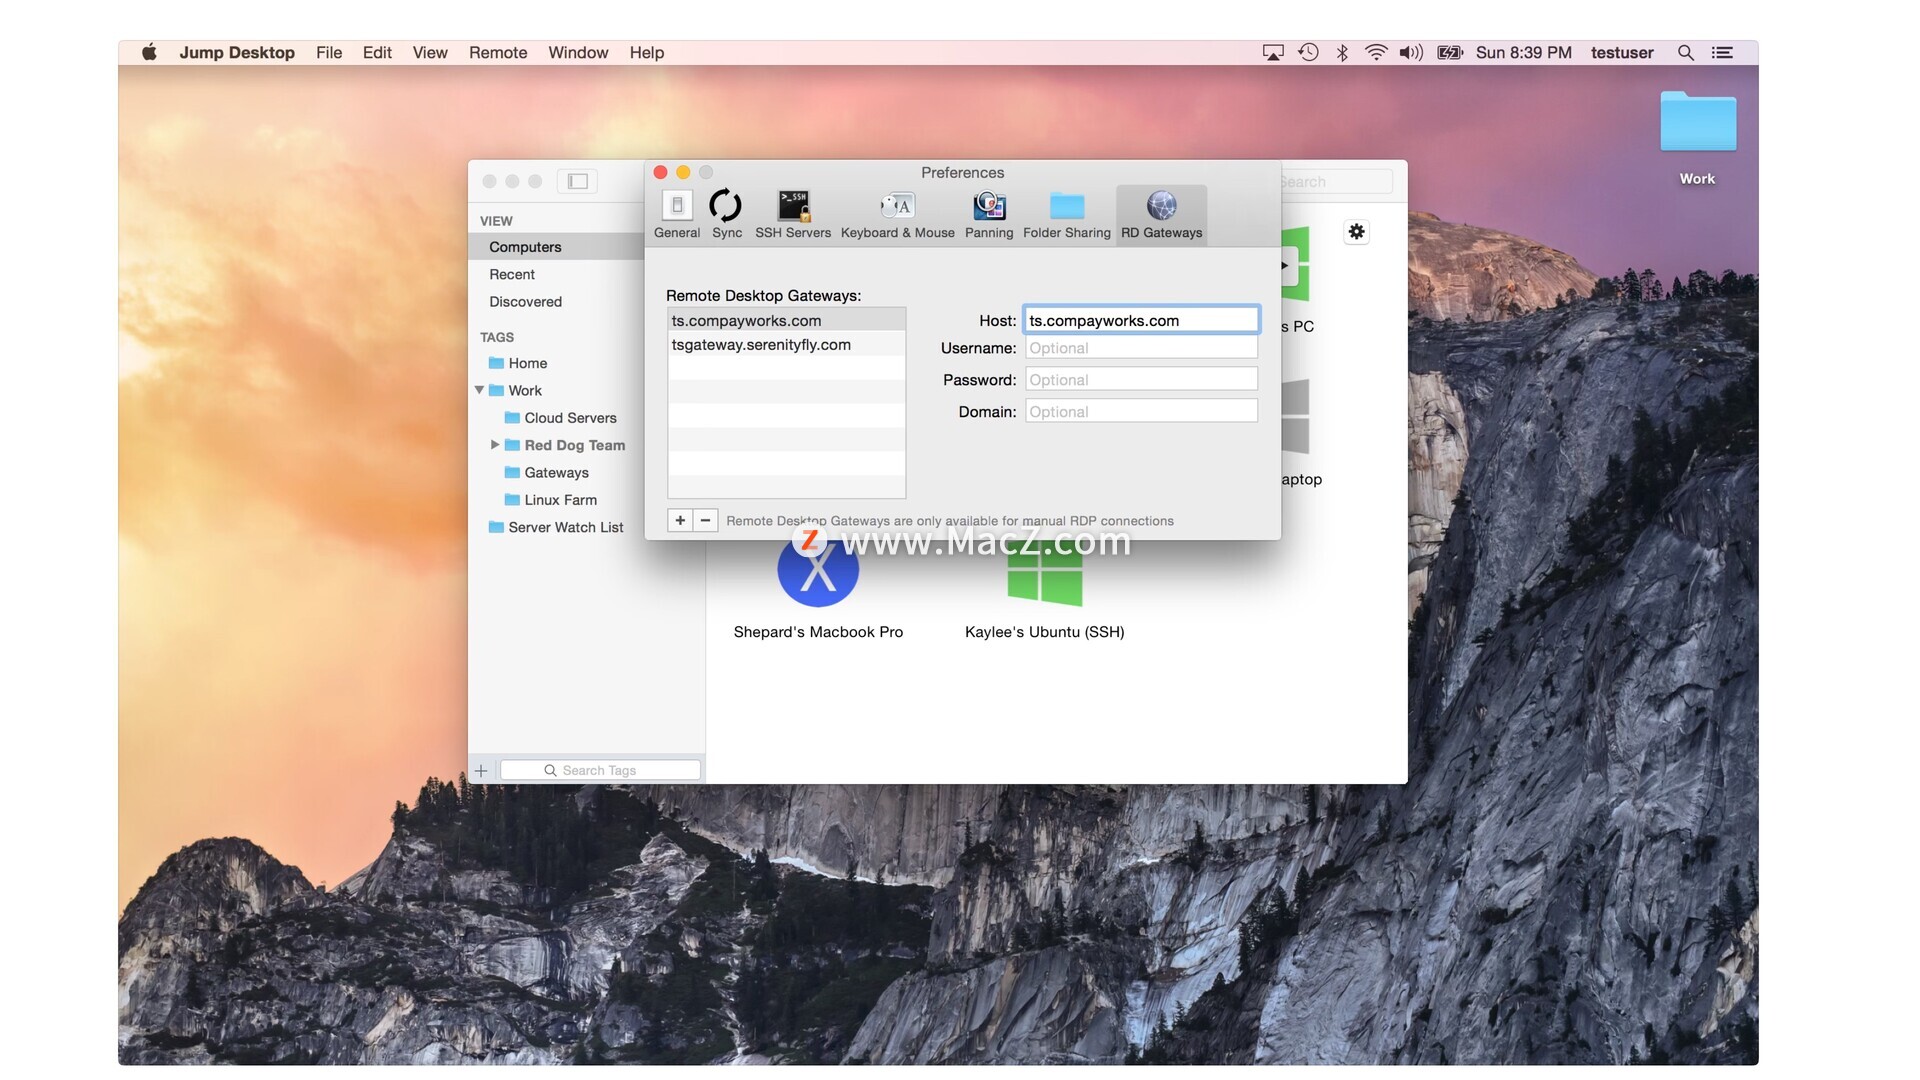1920x1080 pixels.
Task: Open the Panning preferences pane
Action: pyautogui.click(x=989, y=215)
